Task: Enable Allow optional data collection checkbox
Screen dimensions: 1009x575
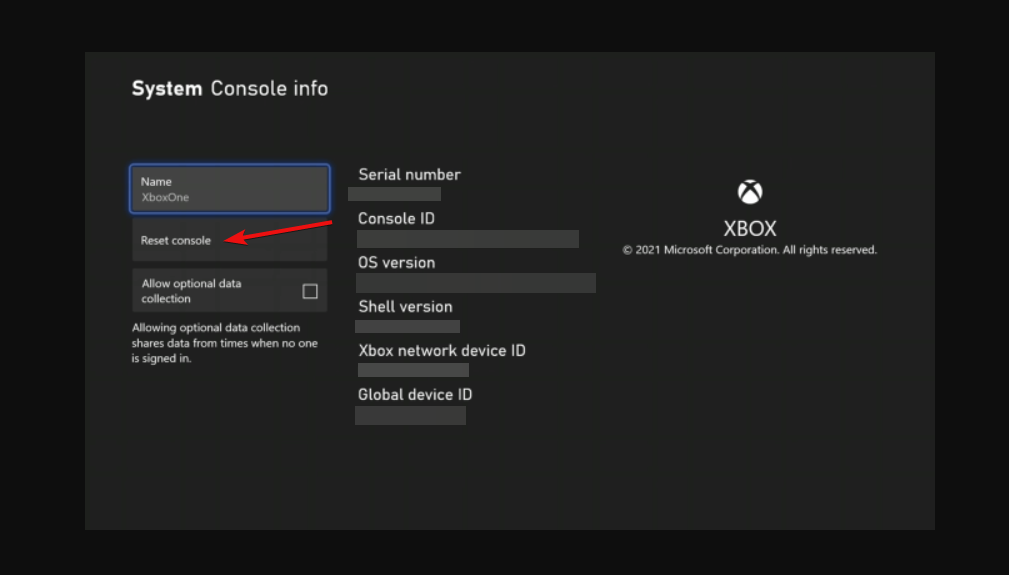Action: pos(310,291)
